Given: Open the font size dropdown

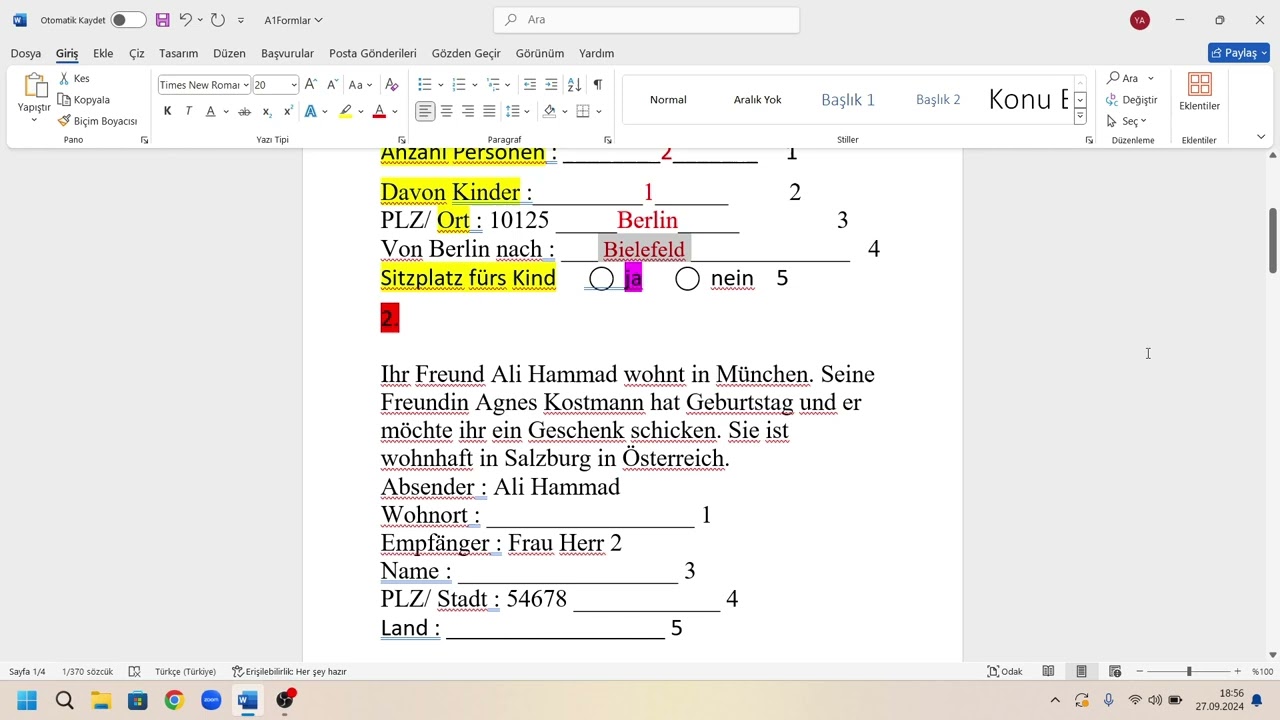Looking at the screenshot, I should pos(293,85).
